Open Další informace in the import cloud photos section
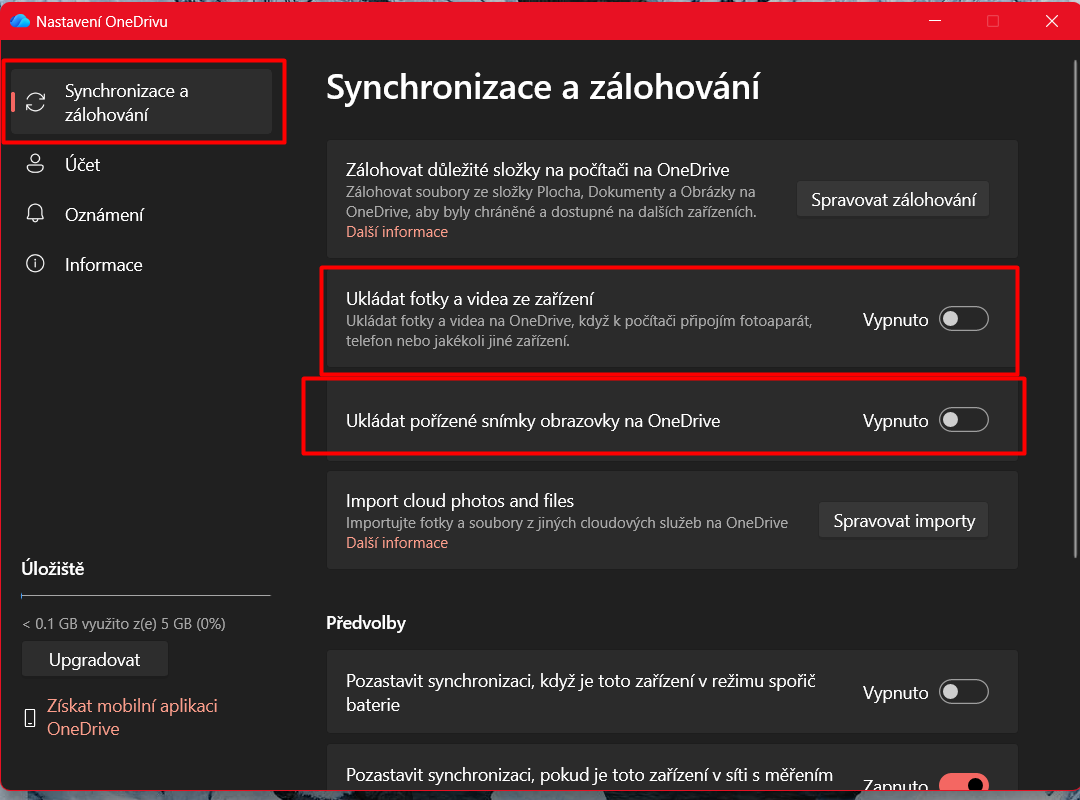Viewport: 1080px width, 800px height. click(x=396, y=542)
